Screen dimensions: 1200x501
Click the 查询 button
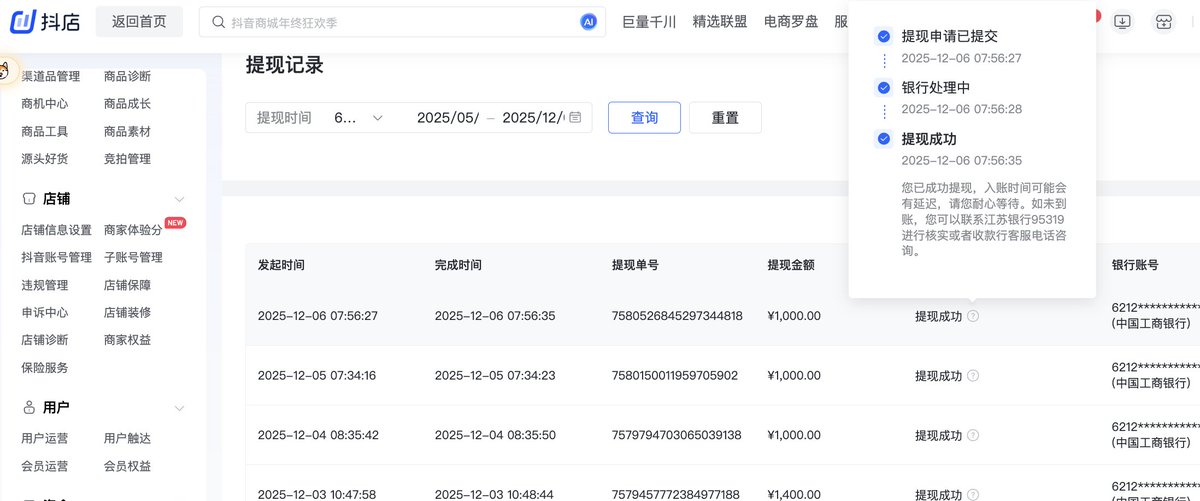pyautogui.click(x=644, y=117)
